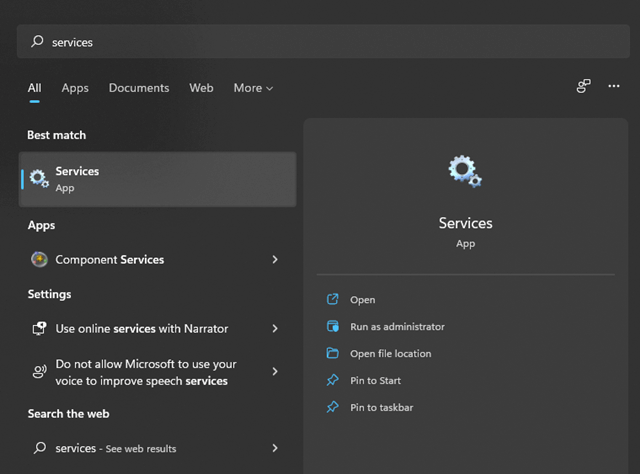This screenshot has width=640, height=474.
Task: Choose Pin to Start
Action: [376, 381]
